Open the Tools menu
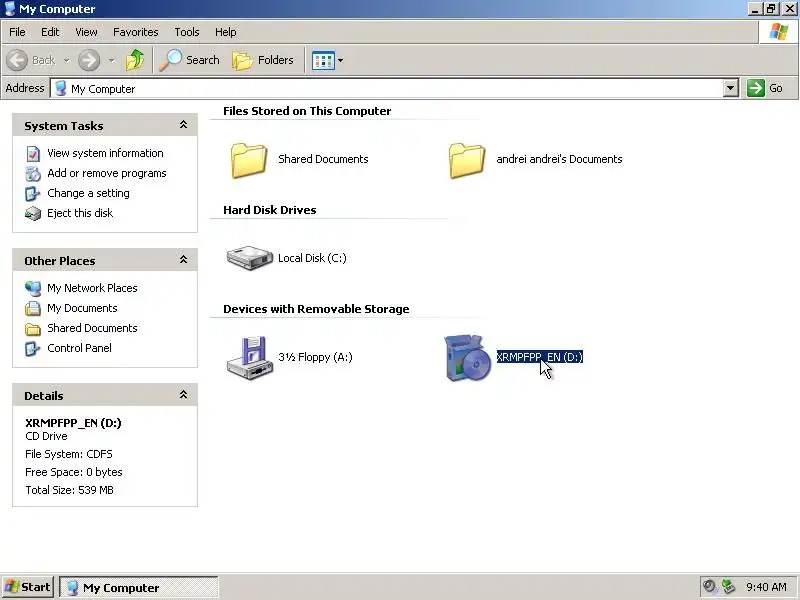 coord(187,32)
